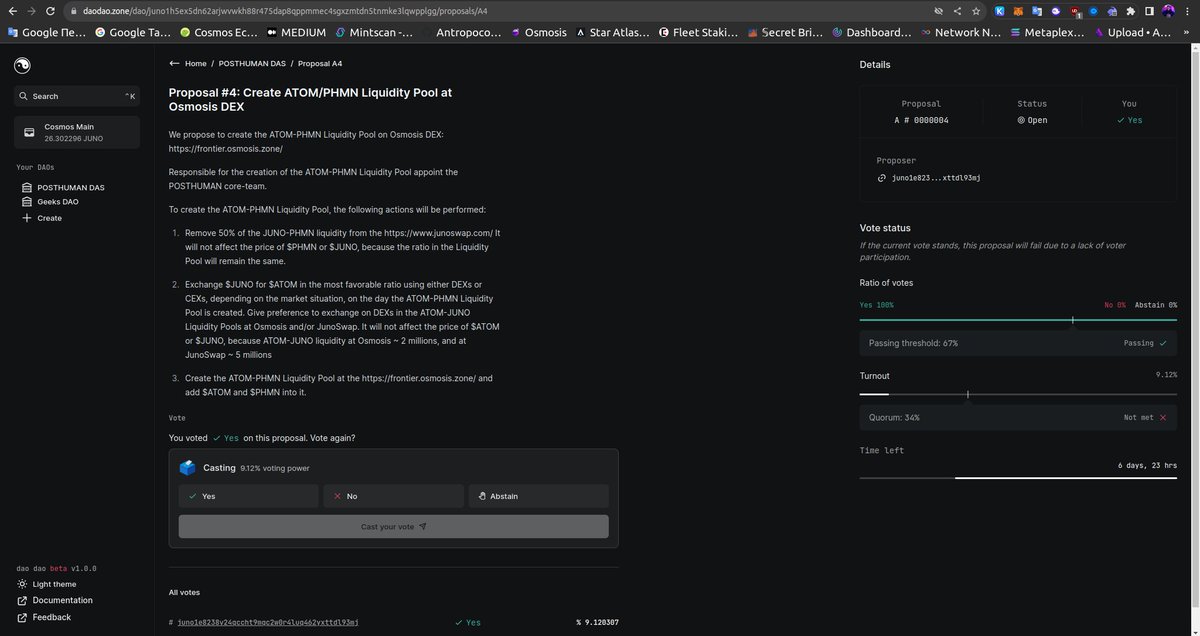Click the Time left progress bar
This screenshot has height=636, width=1200.
pos(1018,478)
